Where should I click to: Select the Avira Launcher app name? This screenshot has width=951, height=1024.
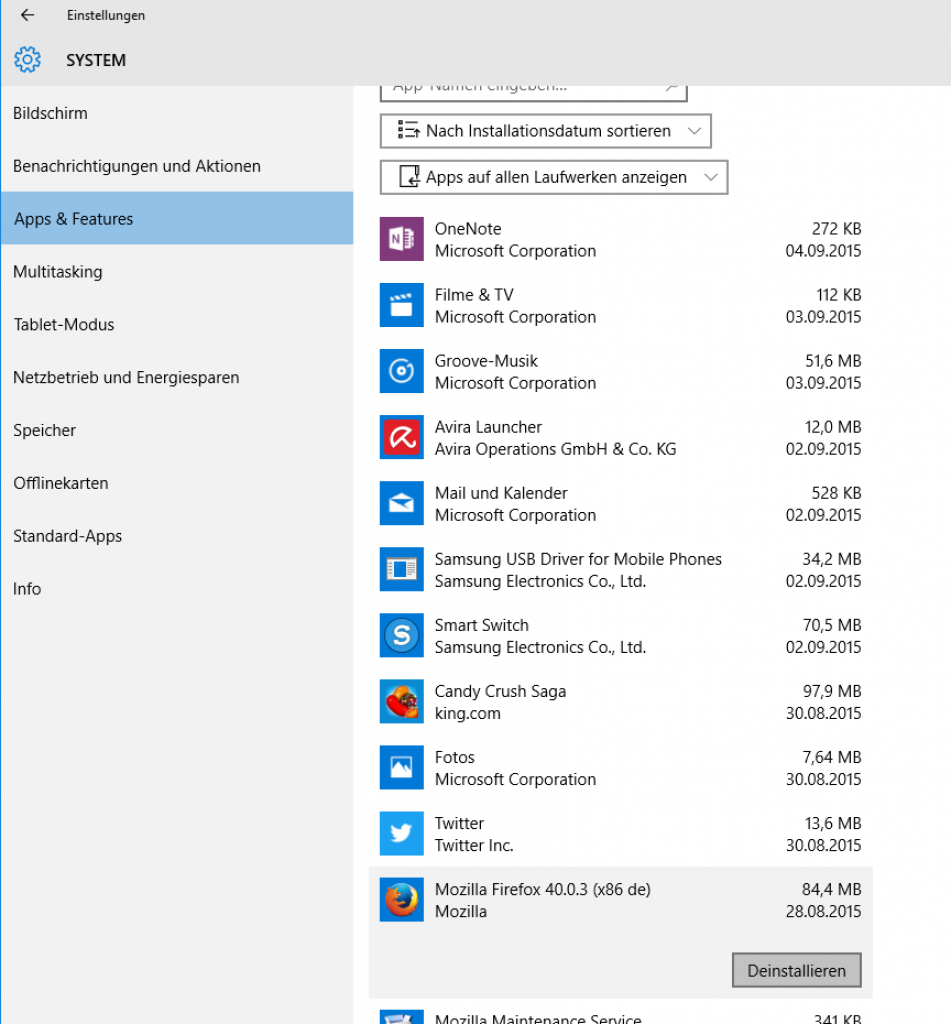pyautogui.click(x=488, y=426)
